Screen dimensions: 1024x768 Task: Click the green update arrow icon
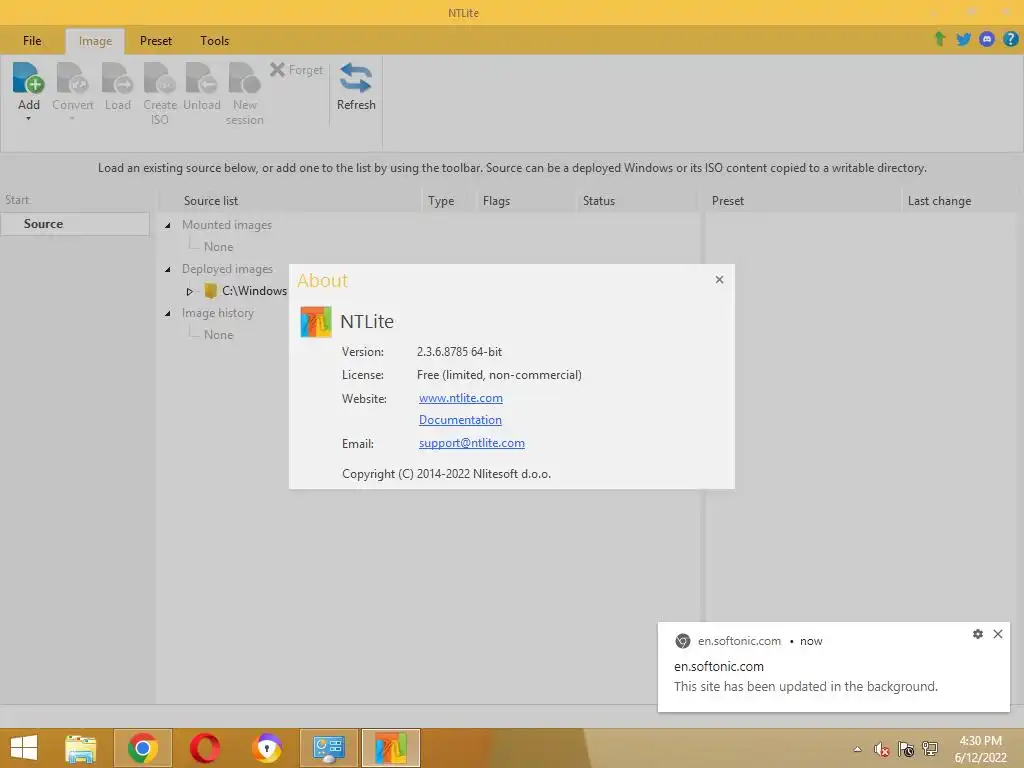[940, 39]
